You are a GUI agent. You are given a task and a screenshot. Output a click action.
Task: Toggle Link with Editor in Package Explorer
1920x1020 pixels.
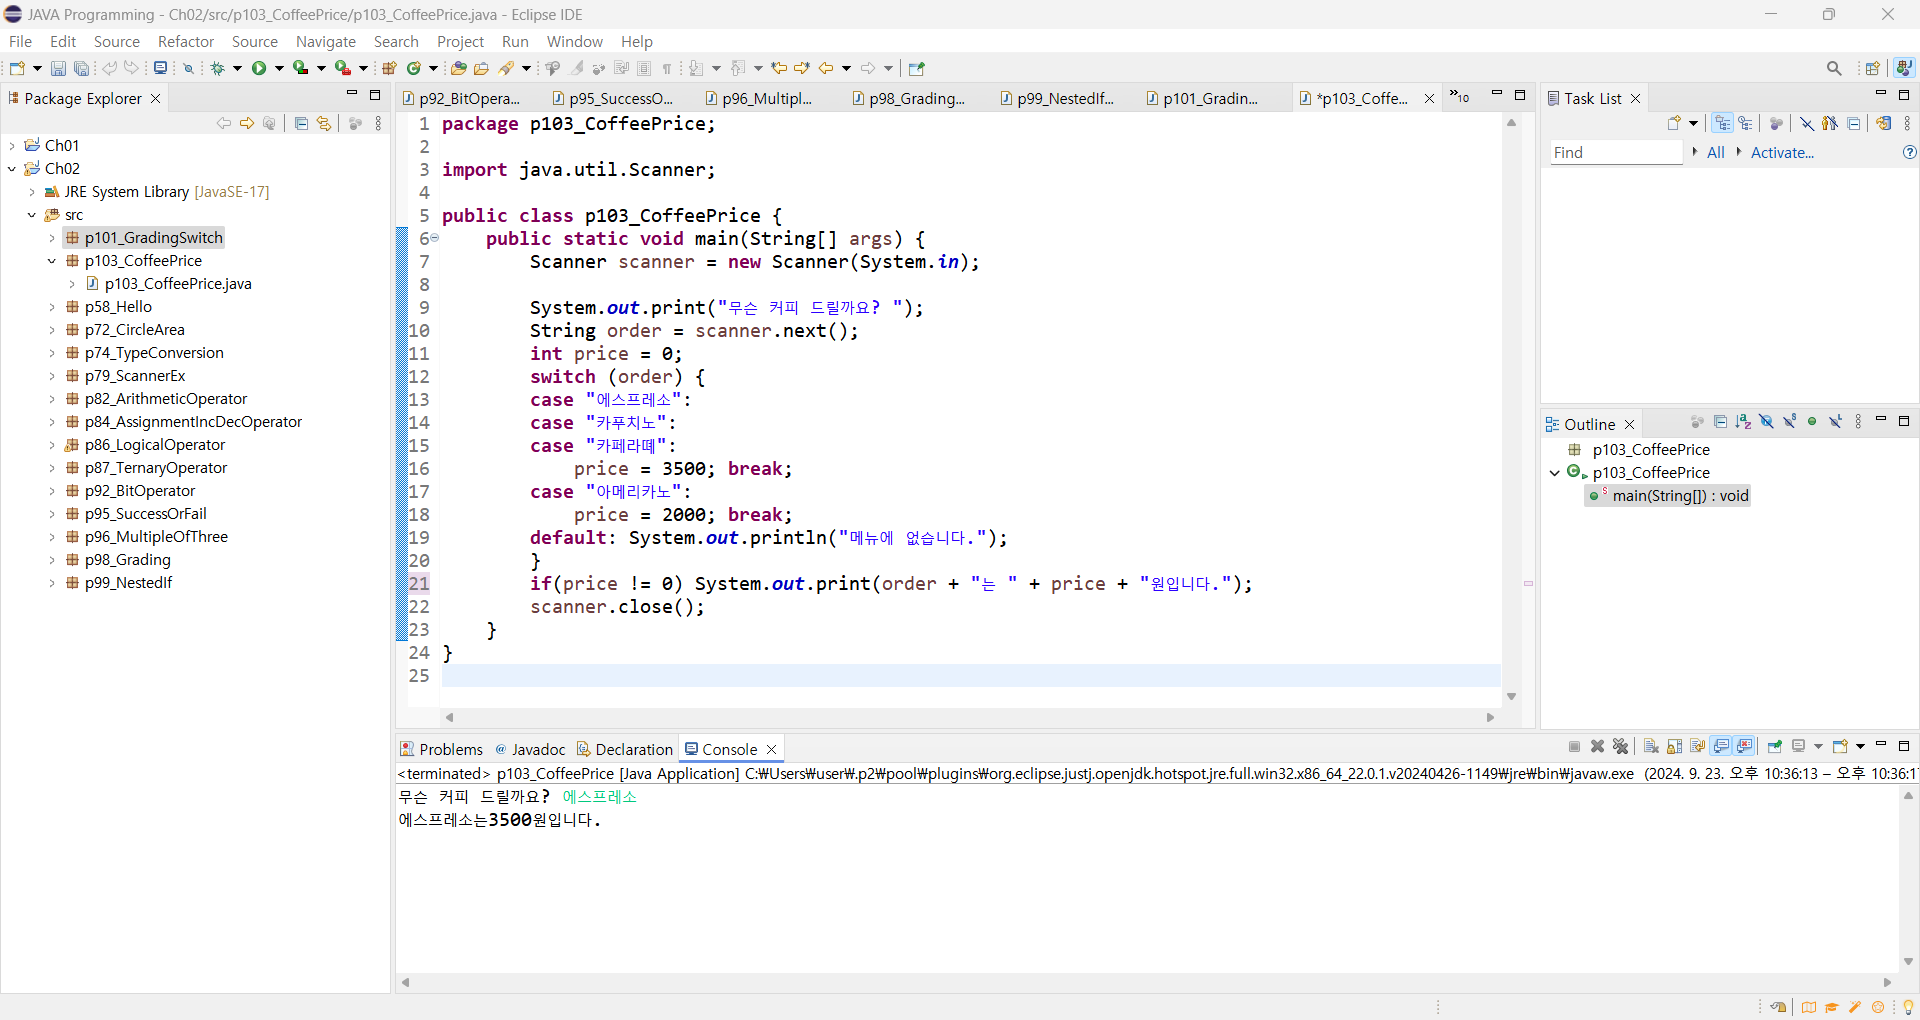click(x=324, y=123)
